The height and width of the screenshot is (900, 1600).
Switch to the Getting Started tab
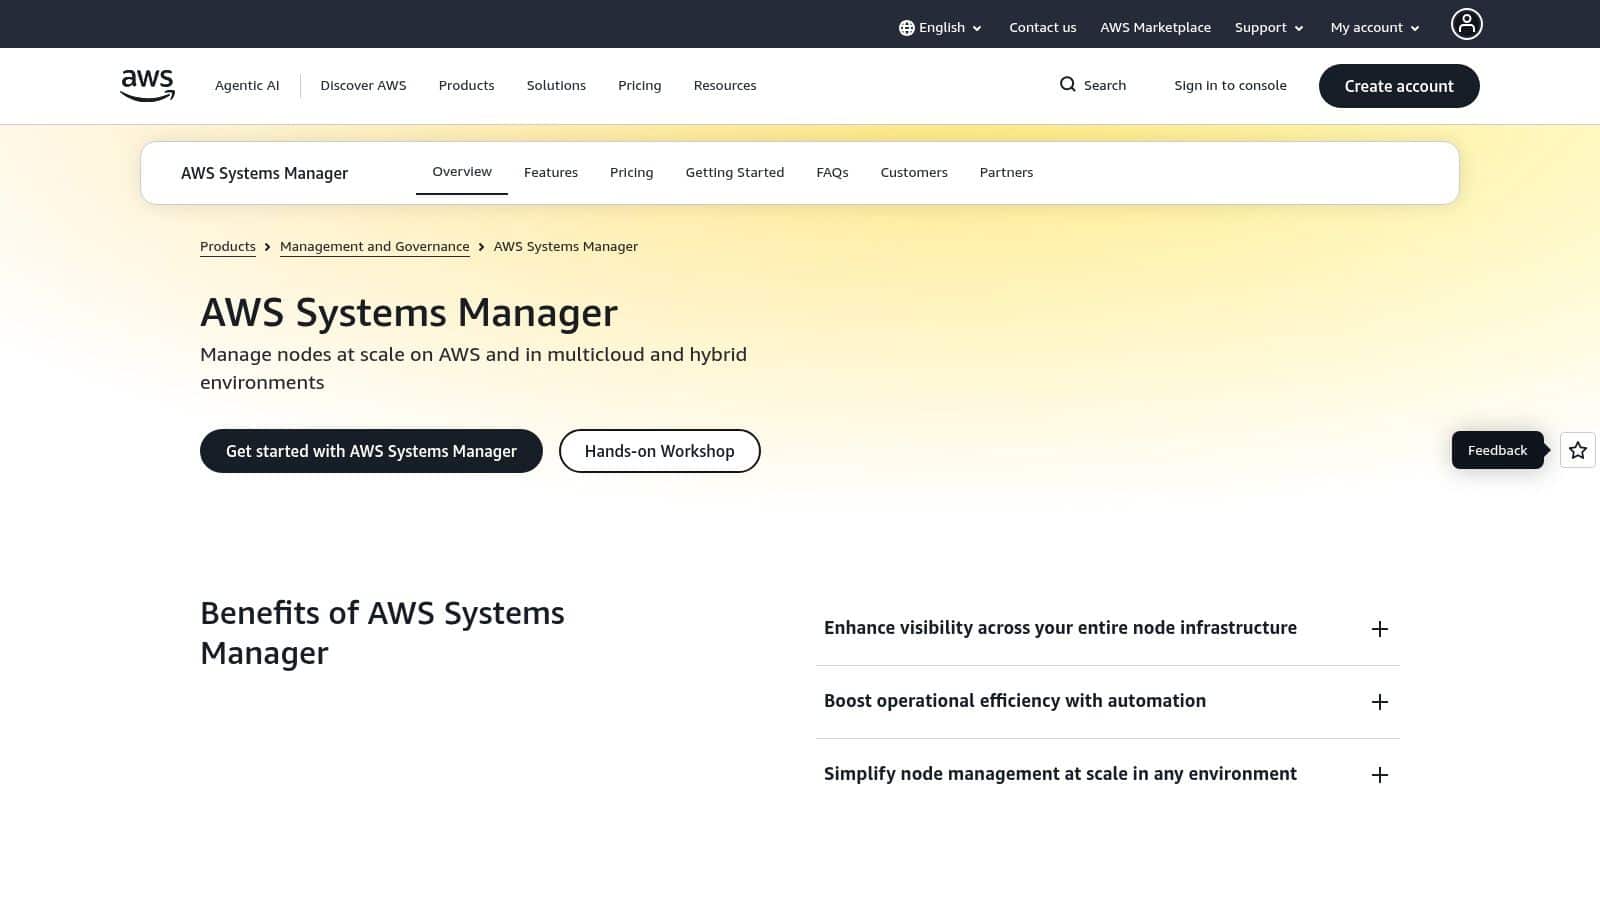coord(734,172)
